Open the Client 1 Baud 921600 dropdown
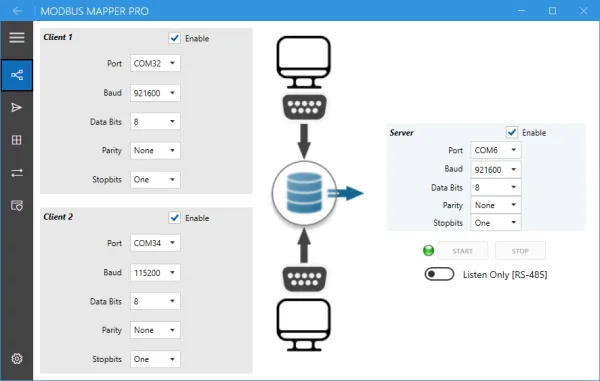The width and height of the screenshot is (600, 381). (155, 93)
